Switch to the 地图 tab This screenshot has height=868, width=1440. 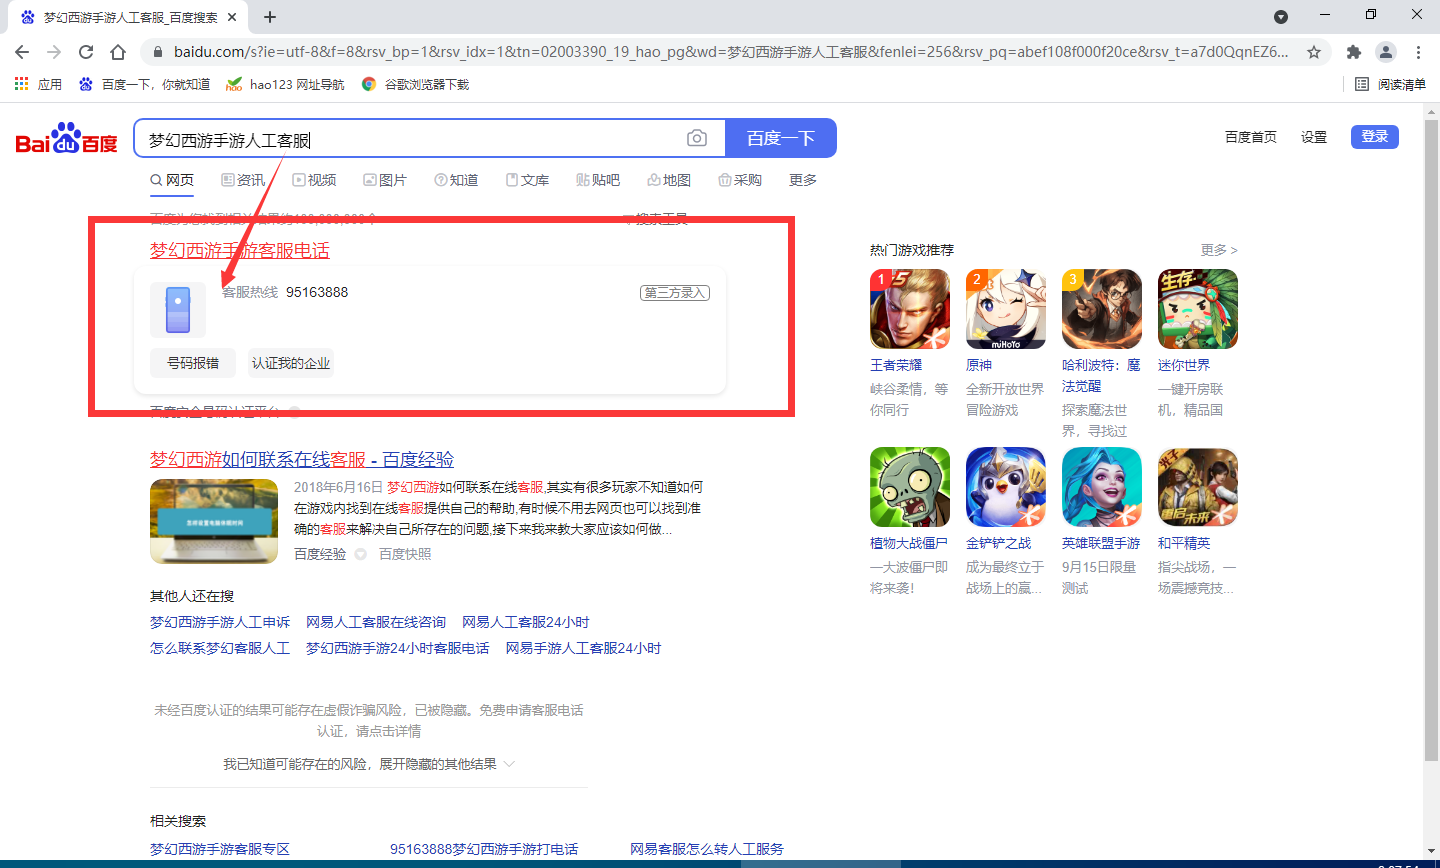[669, 180]
